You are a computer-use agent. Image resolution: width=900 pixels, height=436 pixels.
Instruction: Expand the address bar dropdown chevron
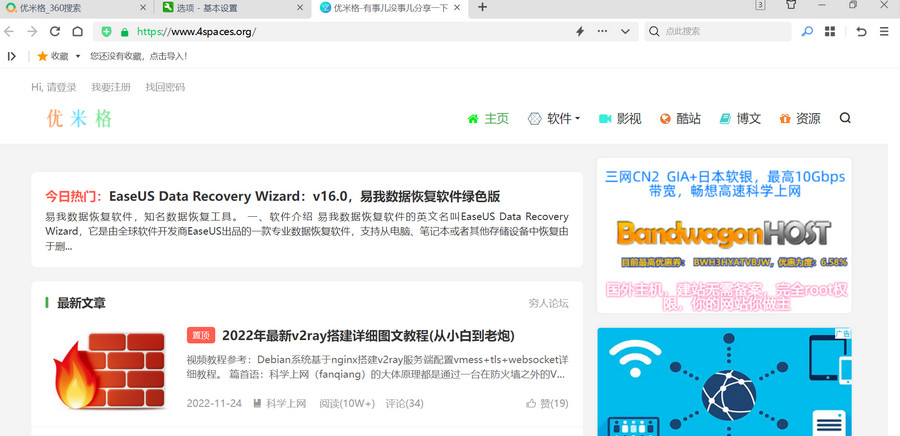pos(625,32)
